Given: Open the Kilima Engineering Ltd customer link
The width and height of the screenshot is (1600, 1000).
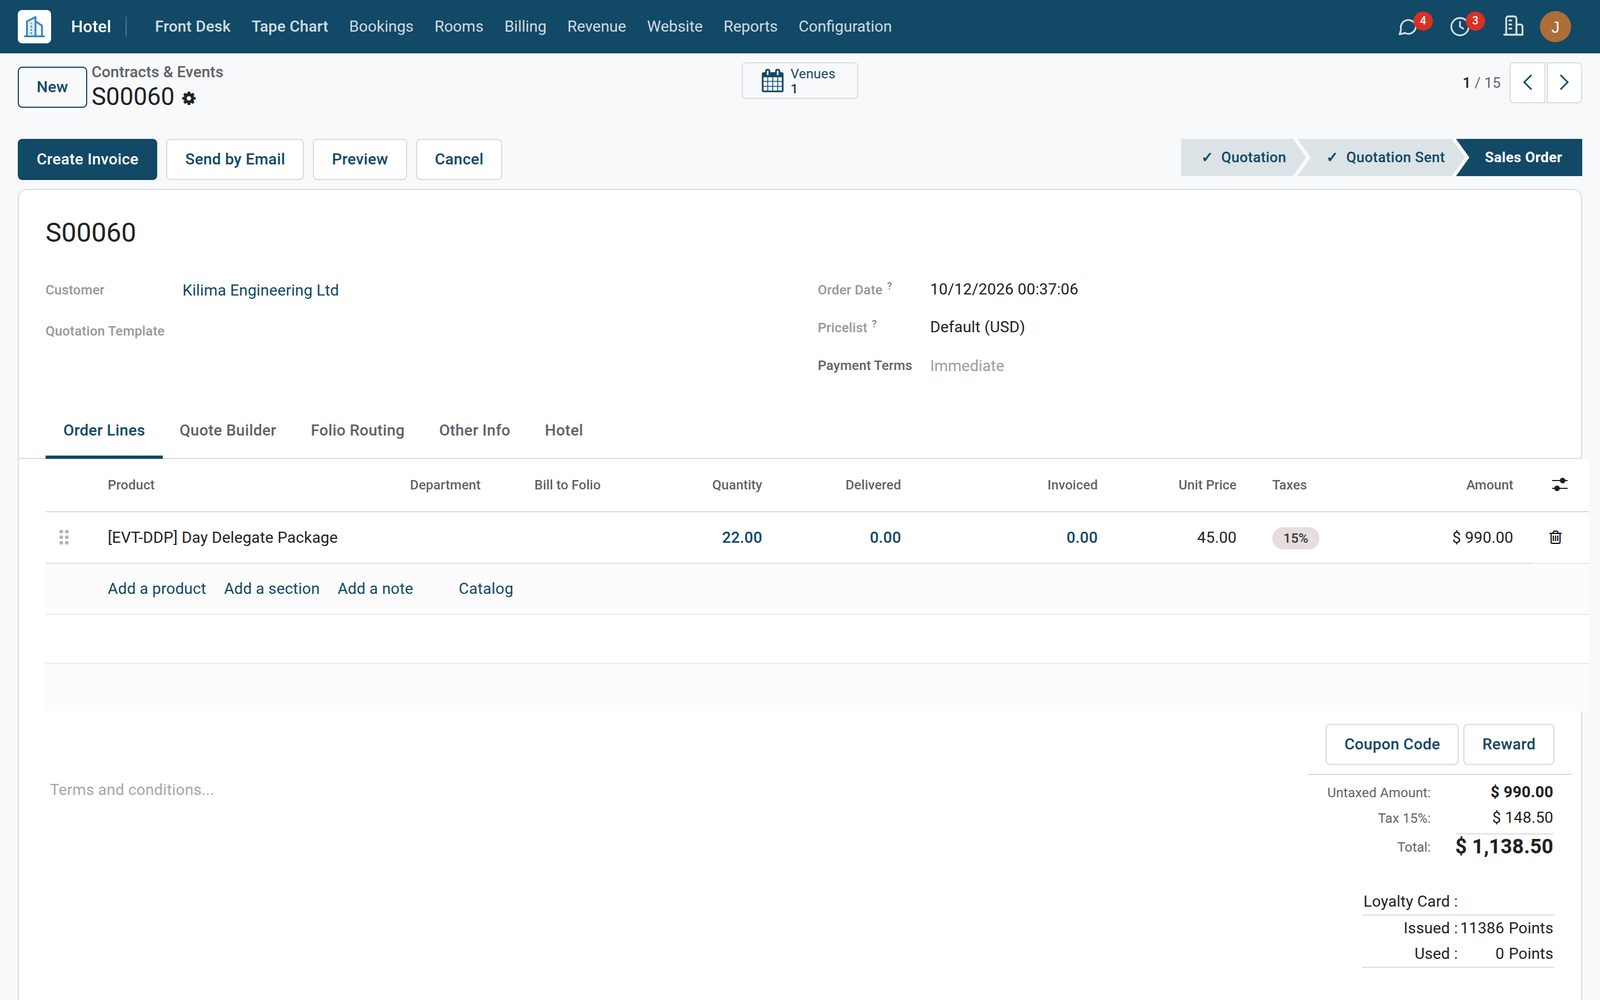Looking at the screenshot, I should 260,290.
